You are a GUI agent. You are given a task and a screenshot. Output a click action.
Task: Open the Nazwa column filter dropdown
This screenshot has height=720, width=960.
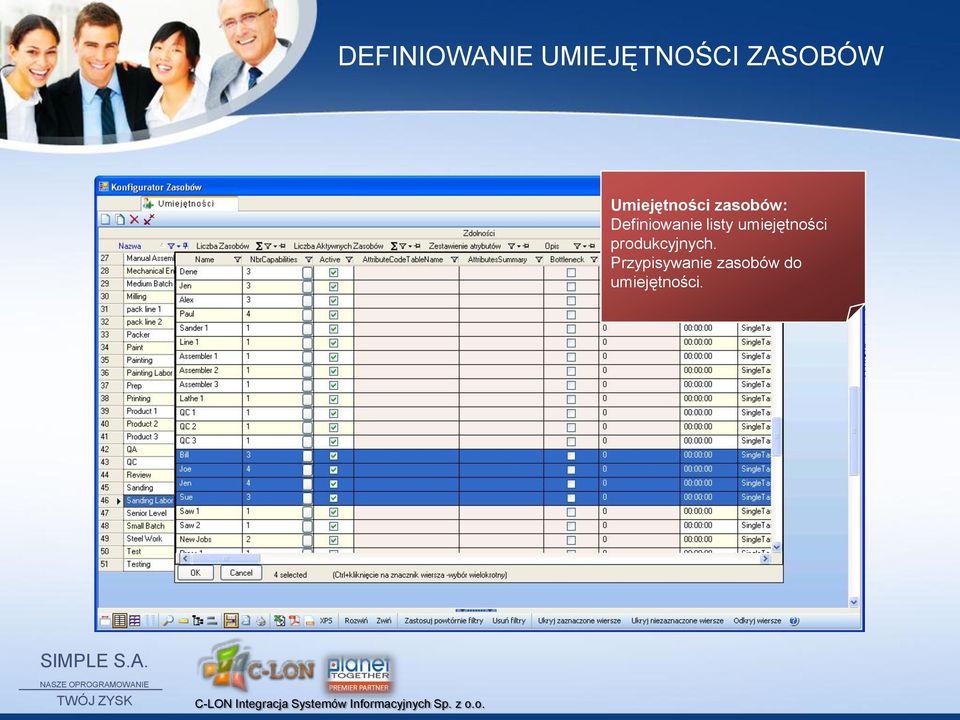(x=172, y=246)
